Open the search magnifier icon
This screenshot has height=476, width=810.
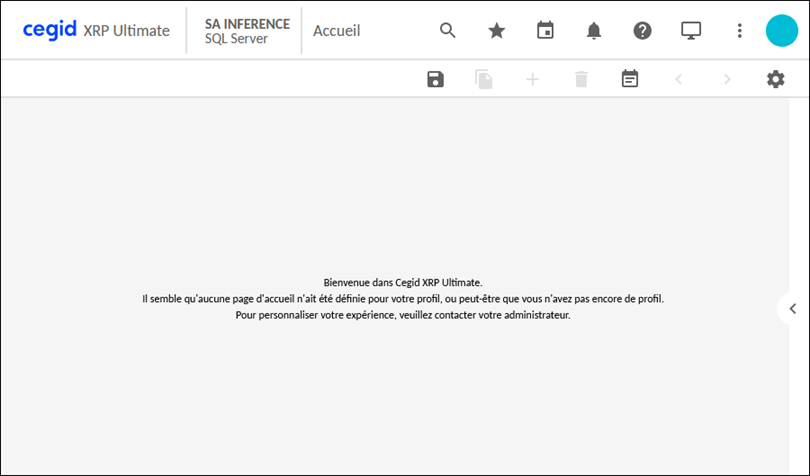tap(448, 30)
